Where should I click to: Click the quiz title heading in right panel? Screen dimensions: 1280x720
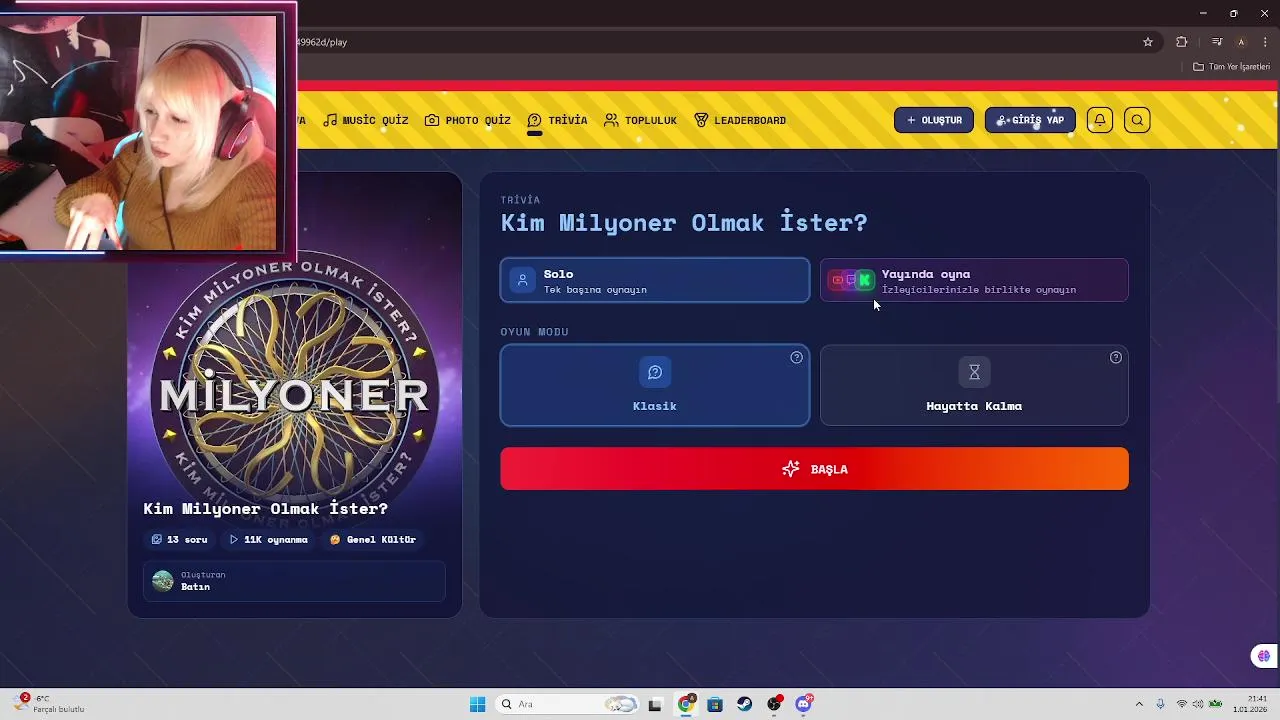click(x=684, y=222)
